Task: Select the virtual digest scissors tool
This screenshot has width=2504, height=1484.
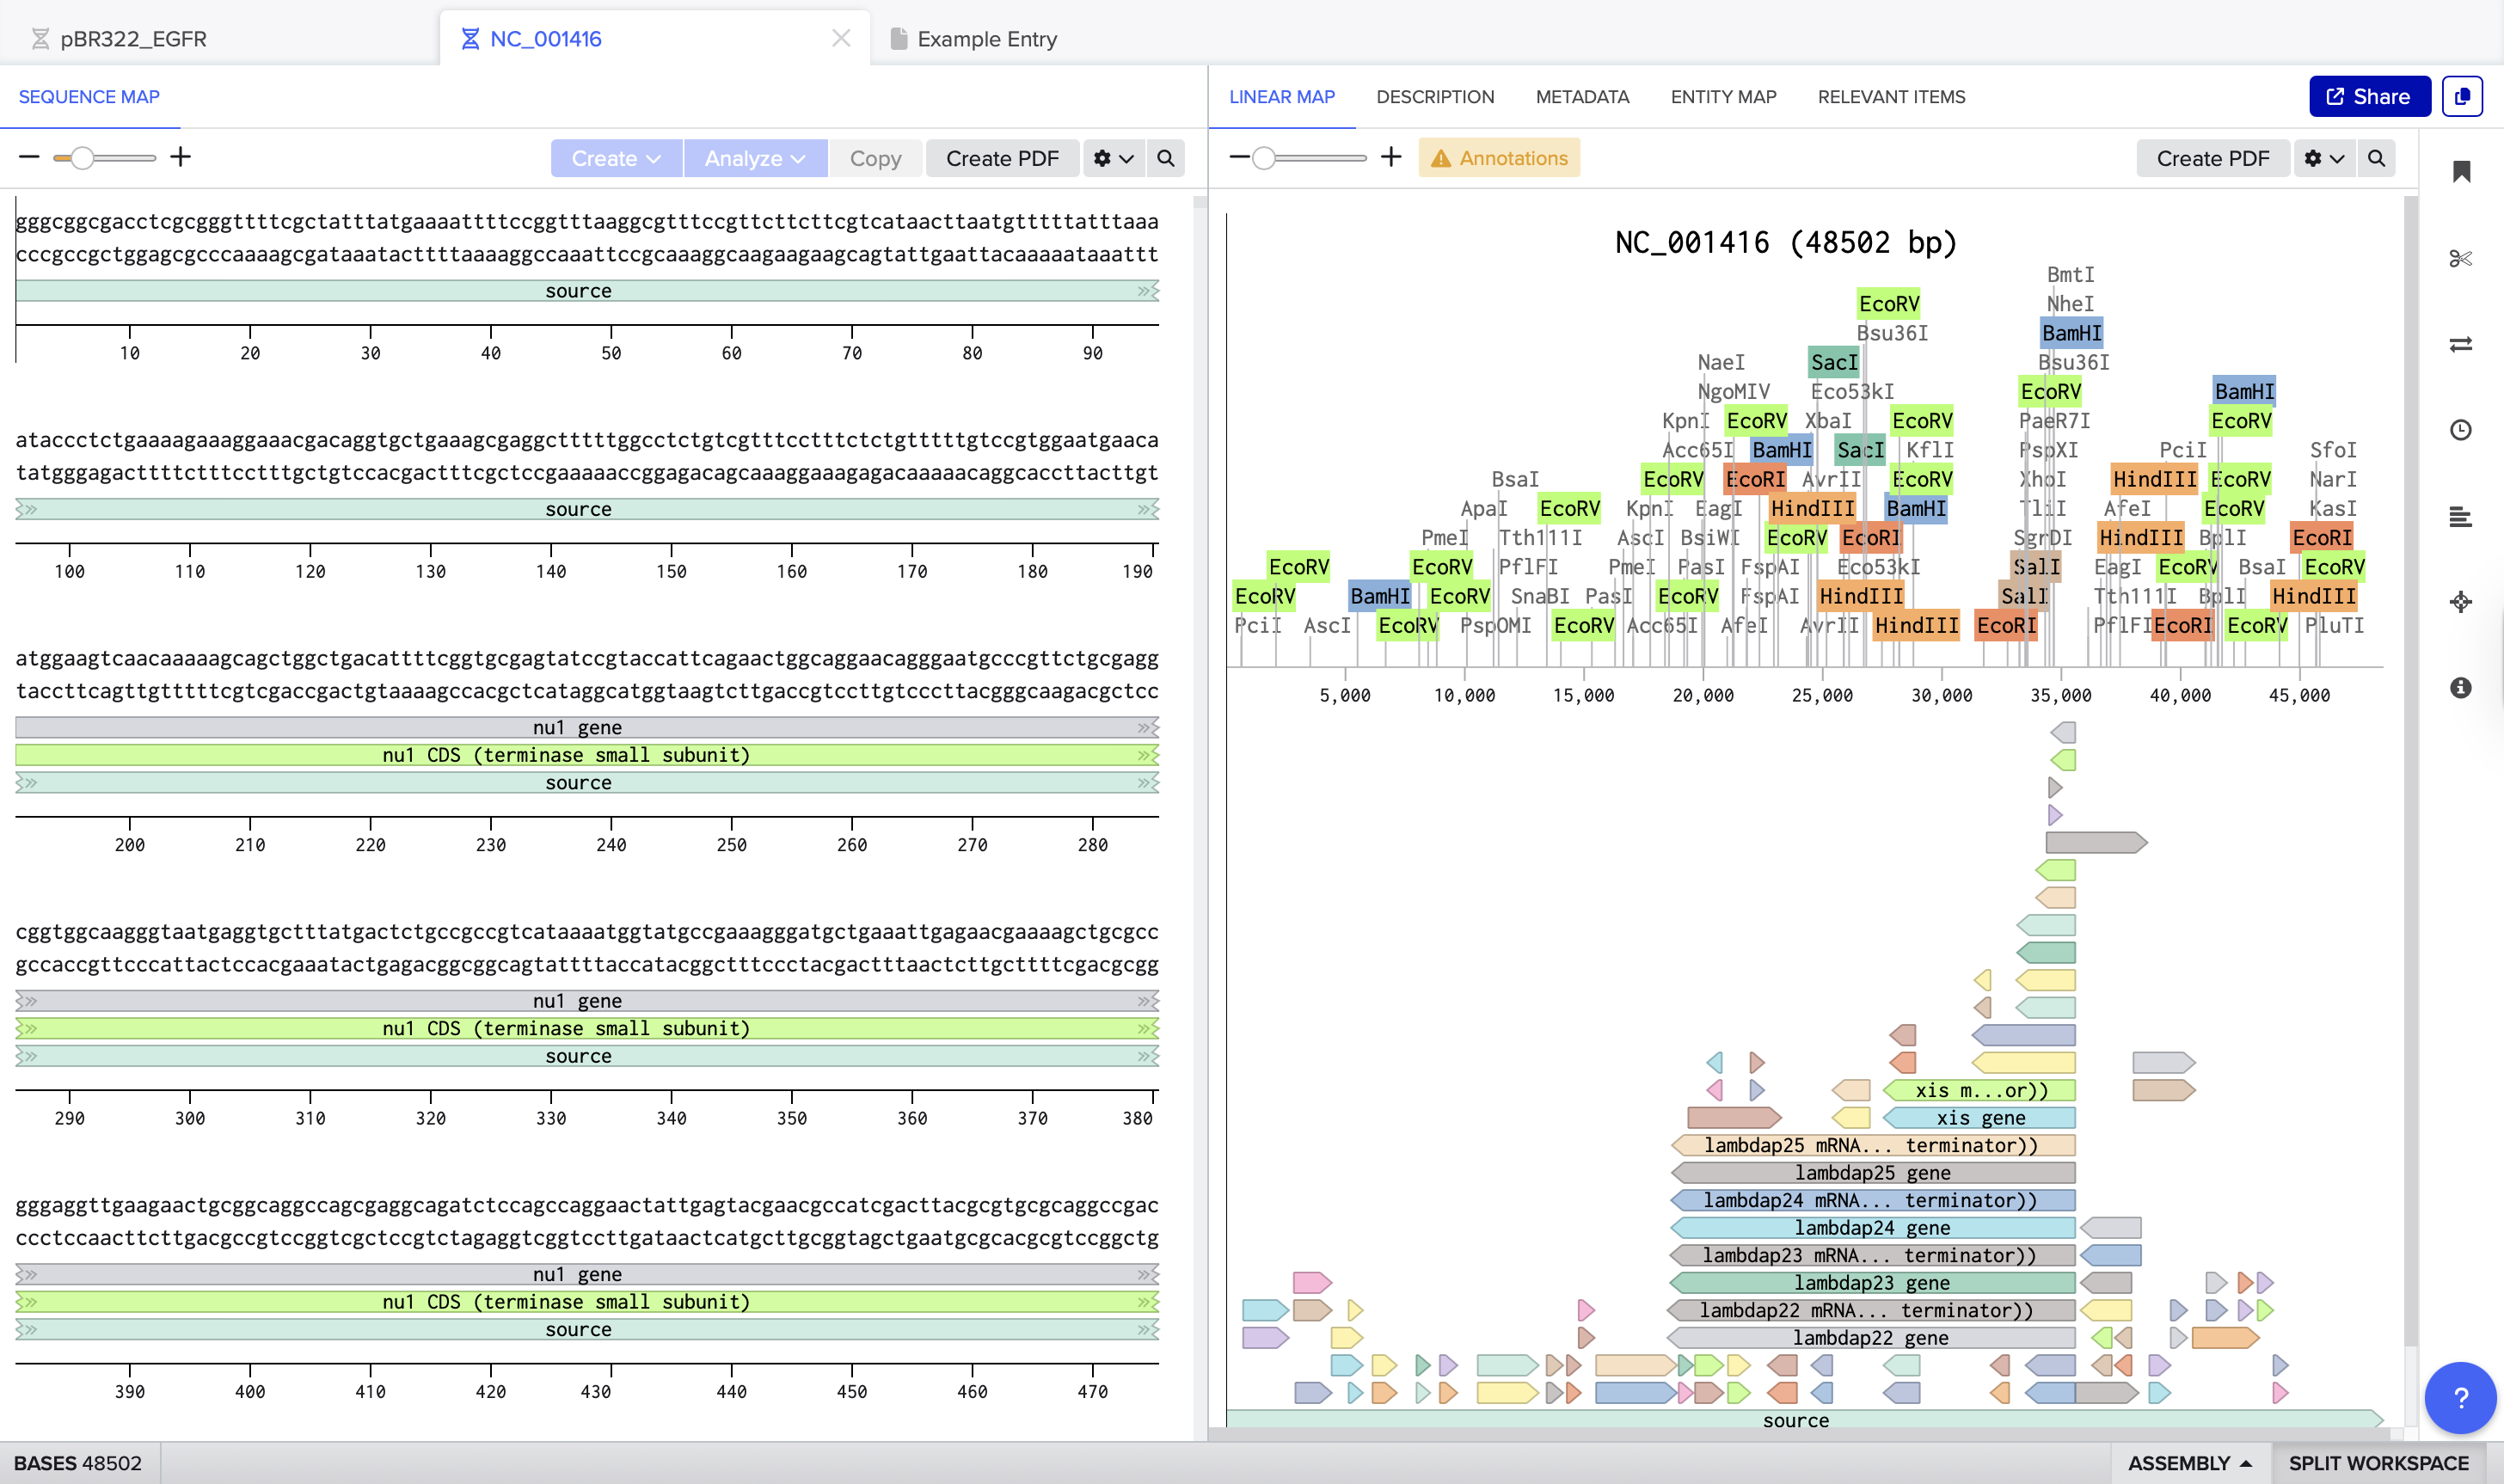Action: click(x=2461, y=259)
